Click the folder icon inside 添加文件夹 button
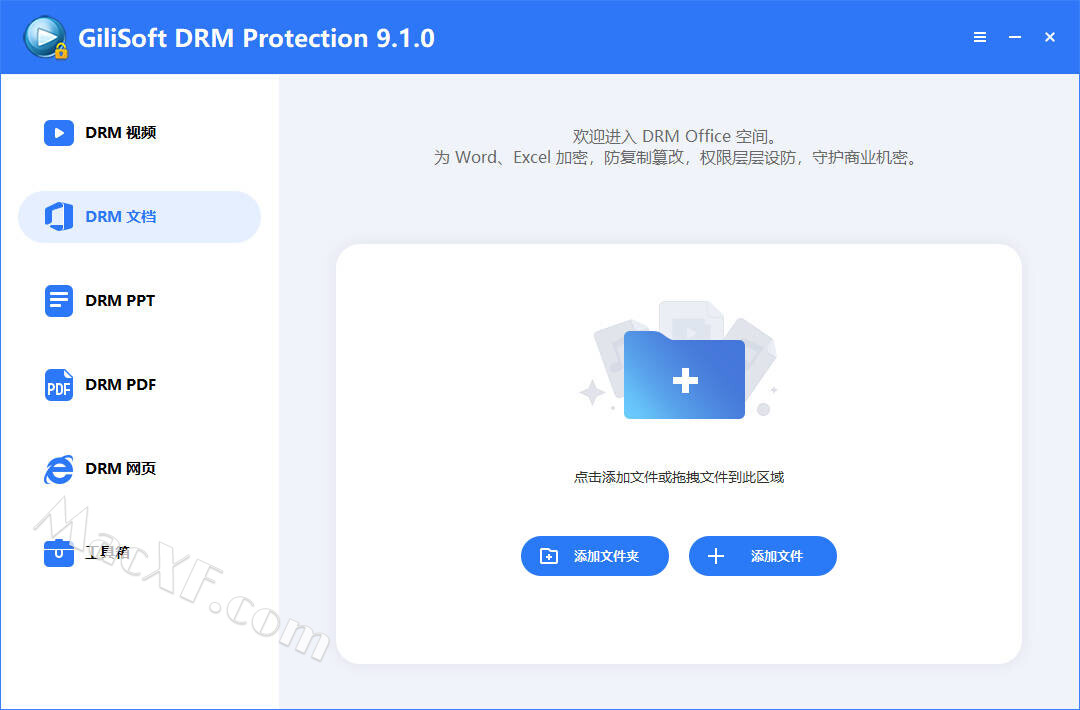 (x=549, y=556)
